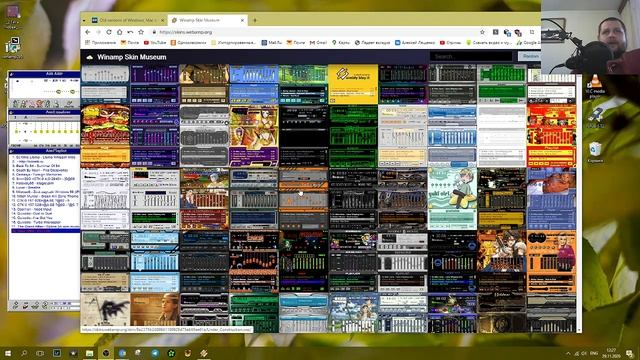This screenshot has height=360, width=640.
Task: Adjust the Winamp equalizer preamp slider
Action: (17, 131)
